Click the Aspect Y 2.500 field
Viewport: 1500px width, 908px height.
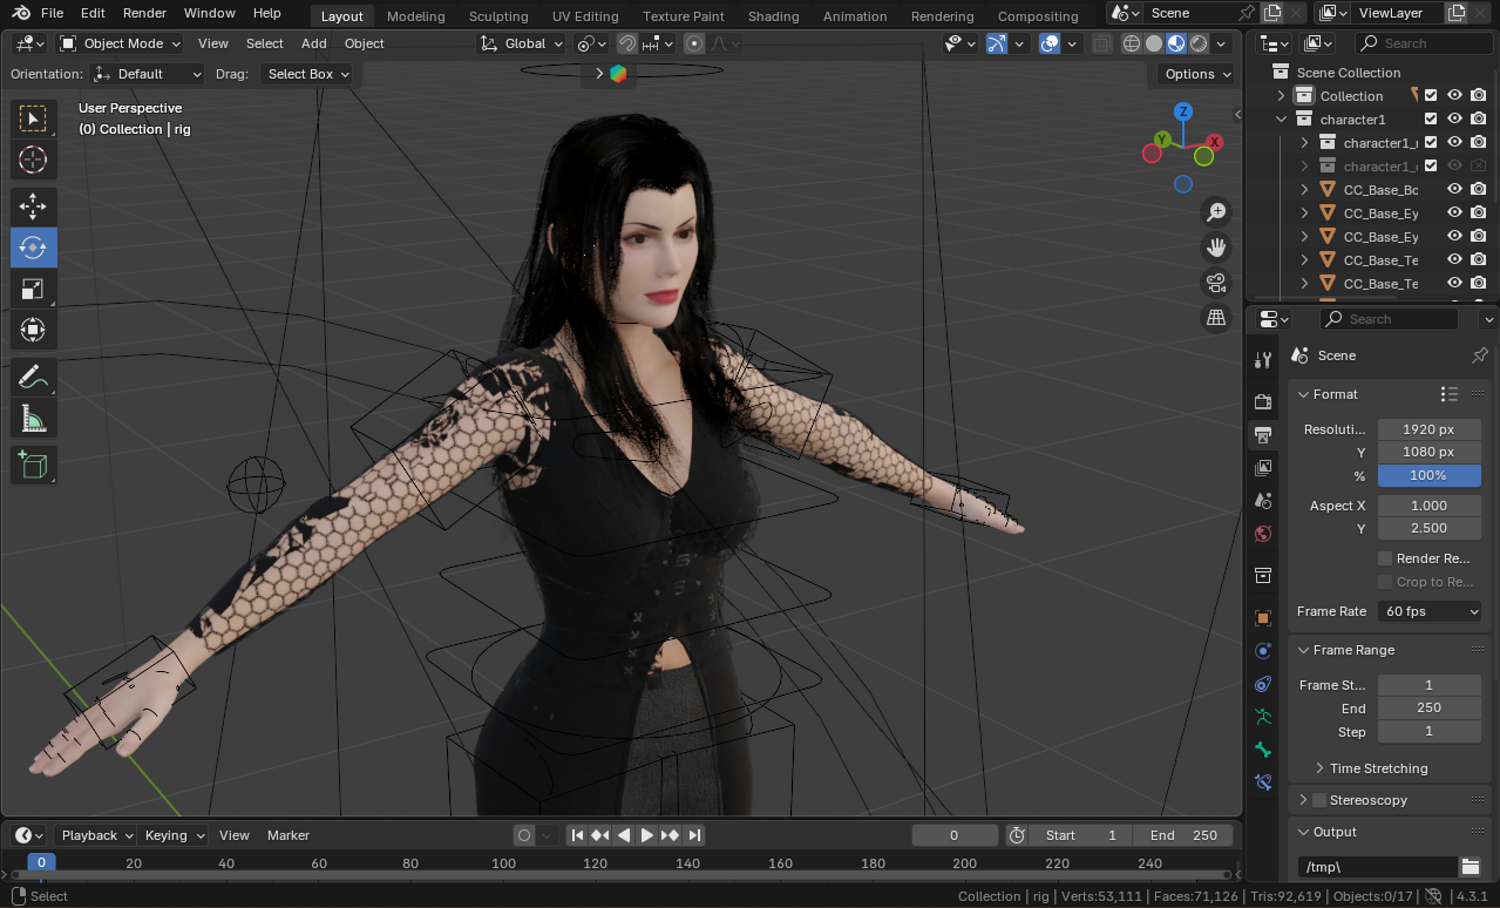coord(1429,528)
